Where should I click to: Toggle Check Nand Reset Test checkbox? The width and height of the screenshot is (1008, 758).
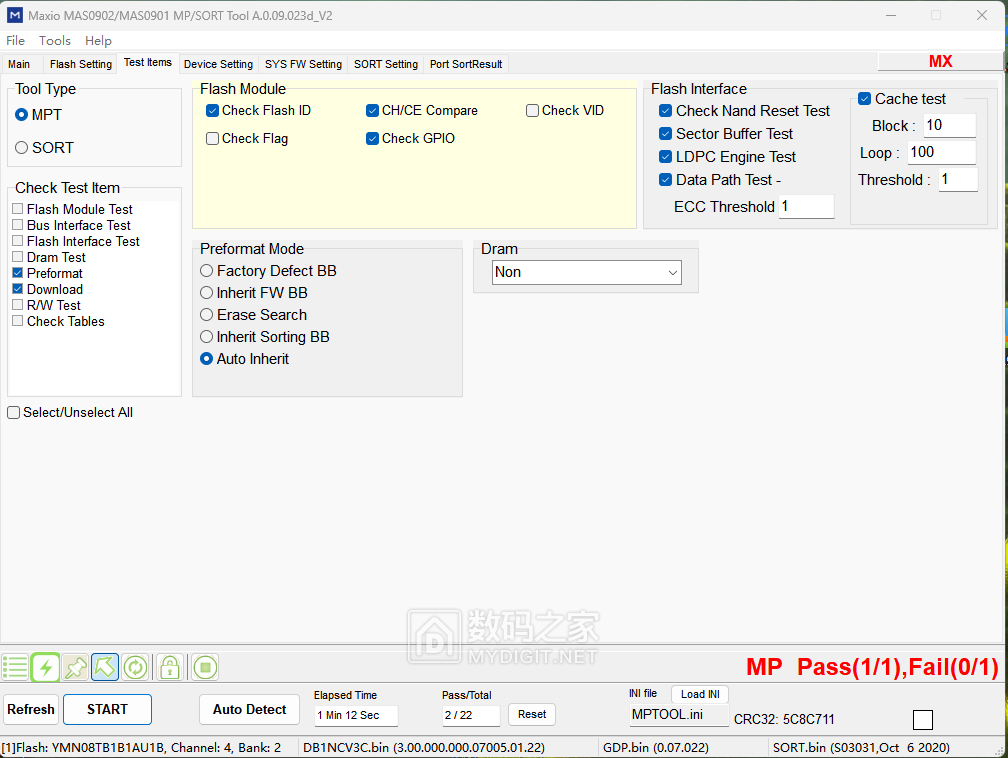tap(665, 111)
